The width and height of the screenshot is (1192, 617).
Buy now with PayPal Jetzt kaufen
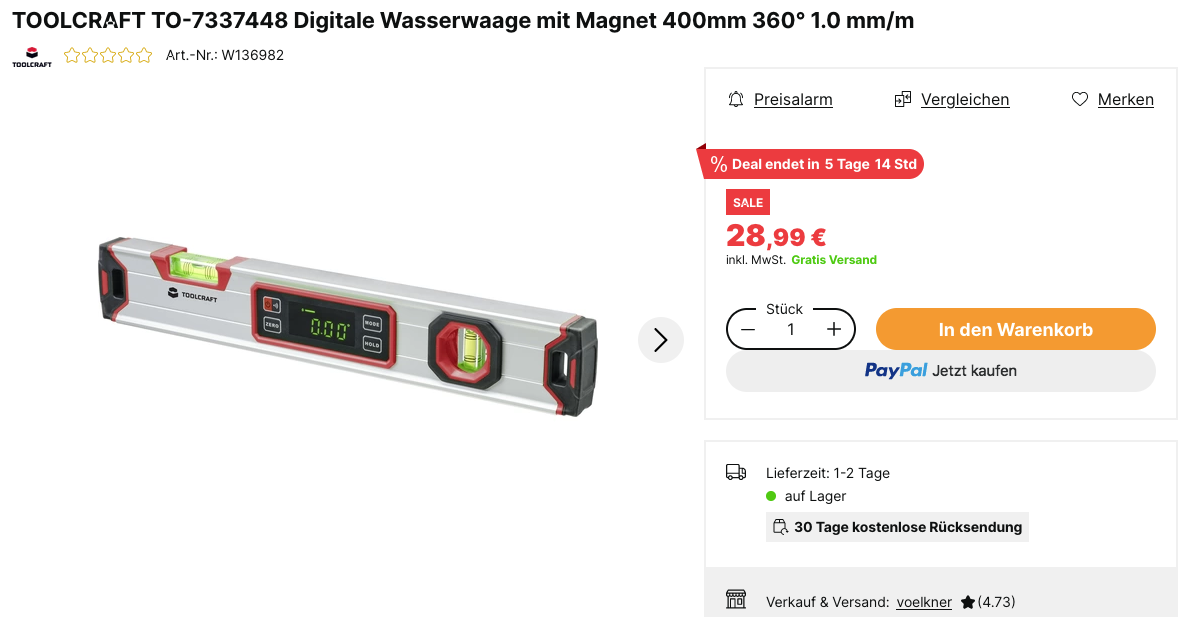click(x=940, y=371)
